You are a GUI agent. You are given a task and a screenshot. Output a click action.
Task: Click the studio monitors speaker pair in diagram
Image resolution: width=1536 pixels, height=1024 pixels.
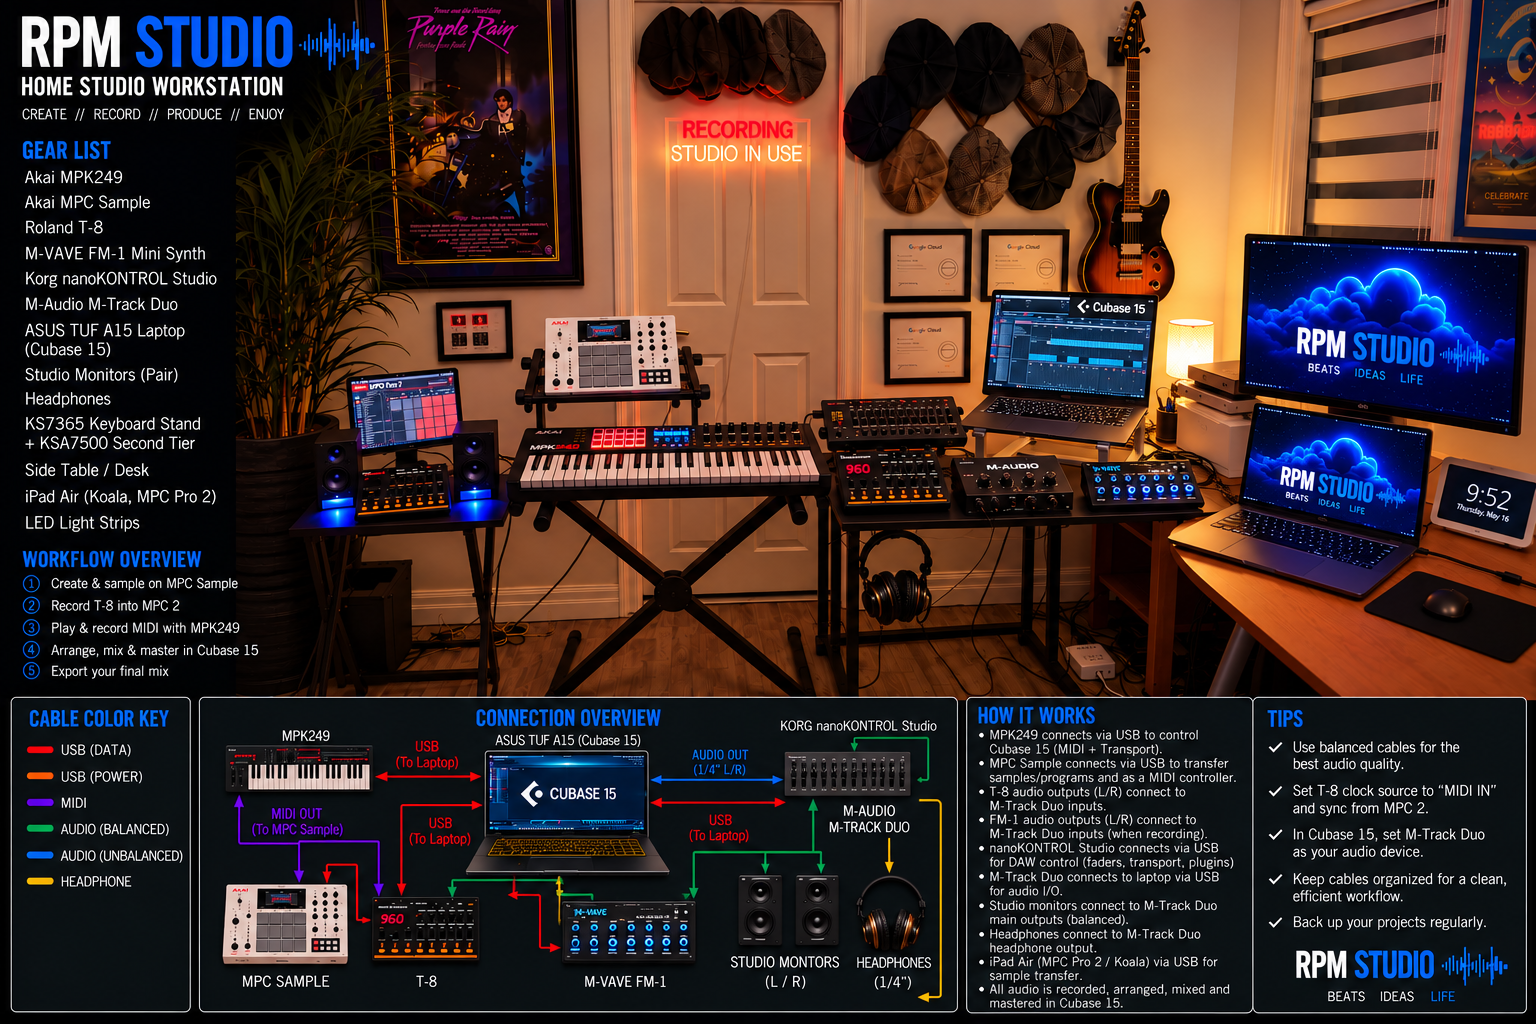tap(786, 909)
